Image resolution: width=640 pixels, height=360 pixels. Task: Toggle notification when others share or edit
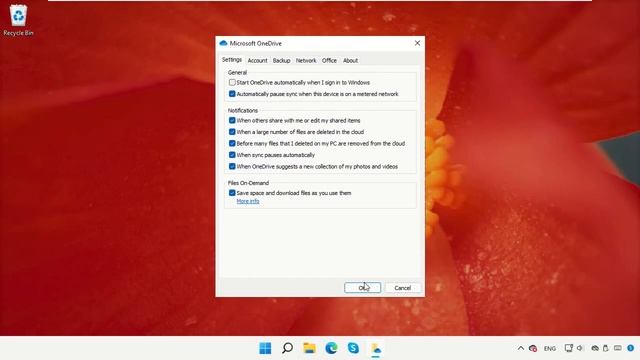click(x=232, y=120)
